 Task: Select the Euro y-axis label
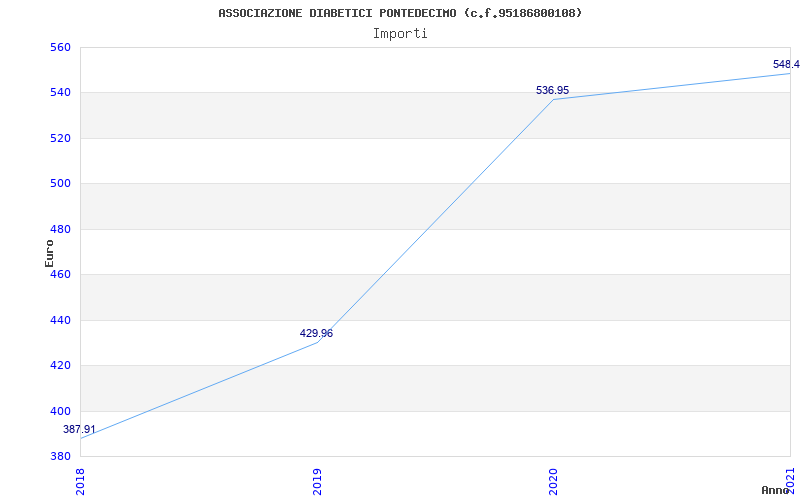49,252
